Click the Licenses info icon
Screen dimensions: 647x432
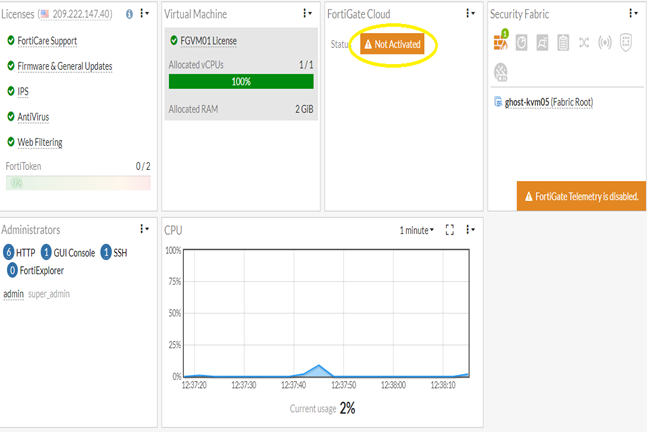pyautogui.click(x=129, y=14)
